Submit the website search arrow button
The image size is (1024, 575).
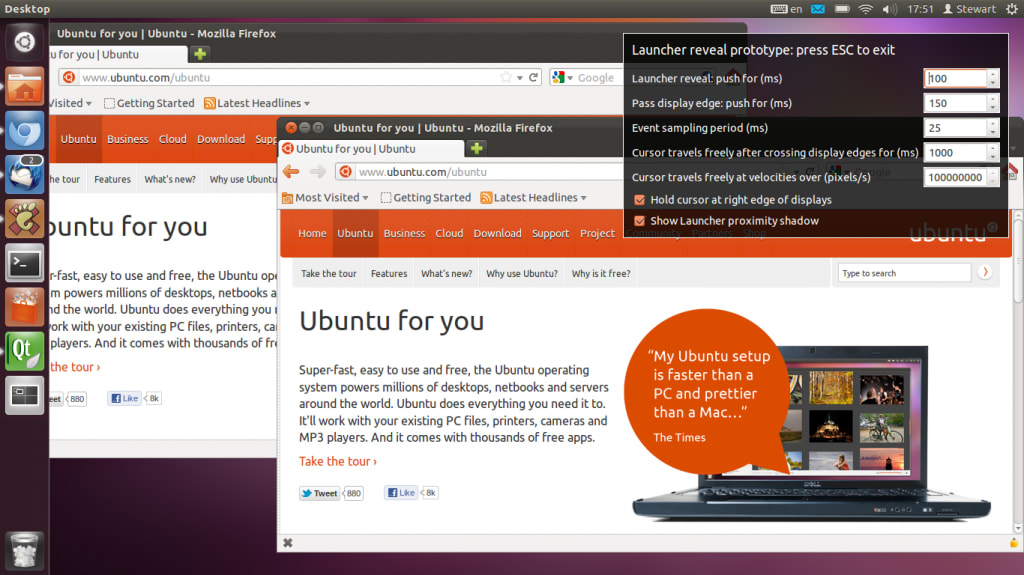(985, 272)
